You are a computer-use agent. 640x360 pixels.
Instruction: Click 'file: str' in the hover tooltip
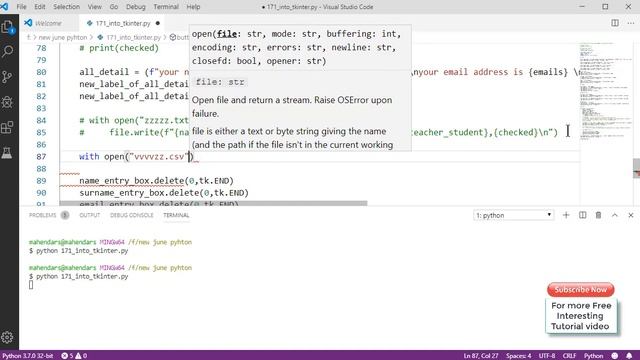click(220, 82)
